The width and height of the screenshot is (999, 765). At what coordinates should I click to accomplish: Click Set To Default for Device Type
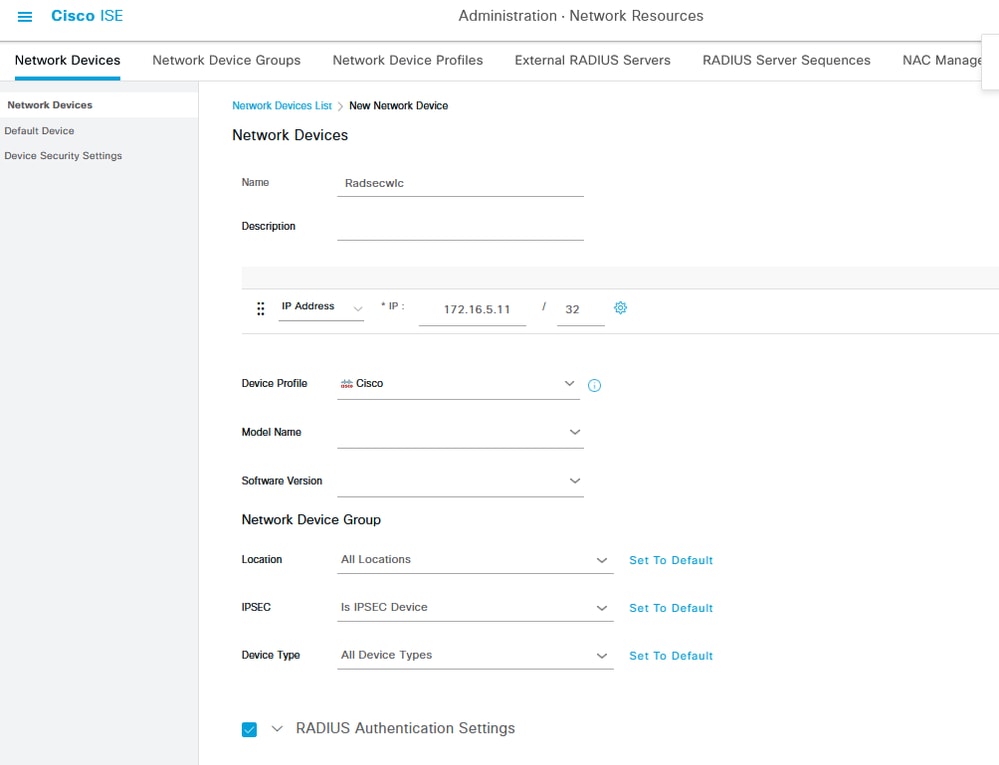[671, 656]
